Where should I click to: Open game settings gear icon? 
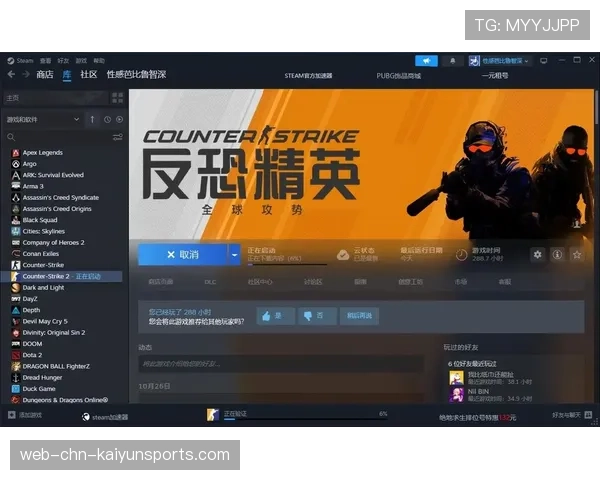click(537, 255)
